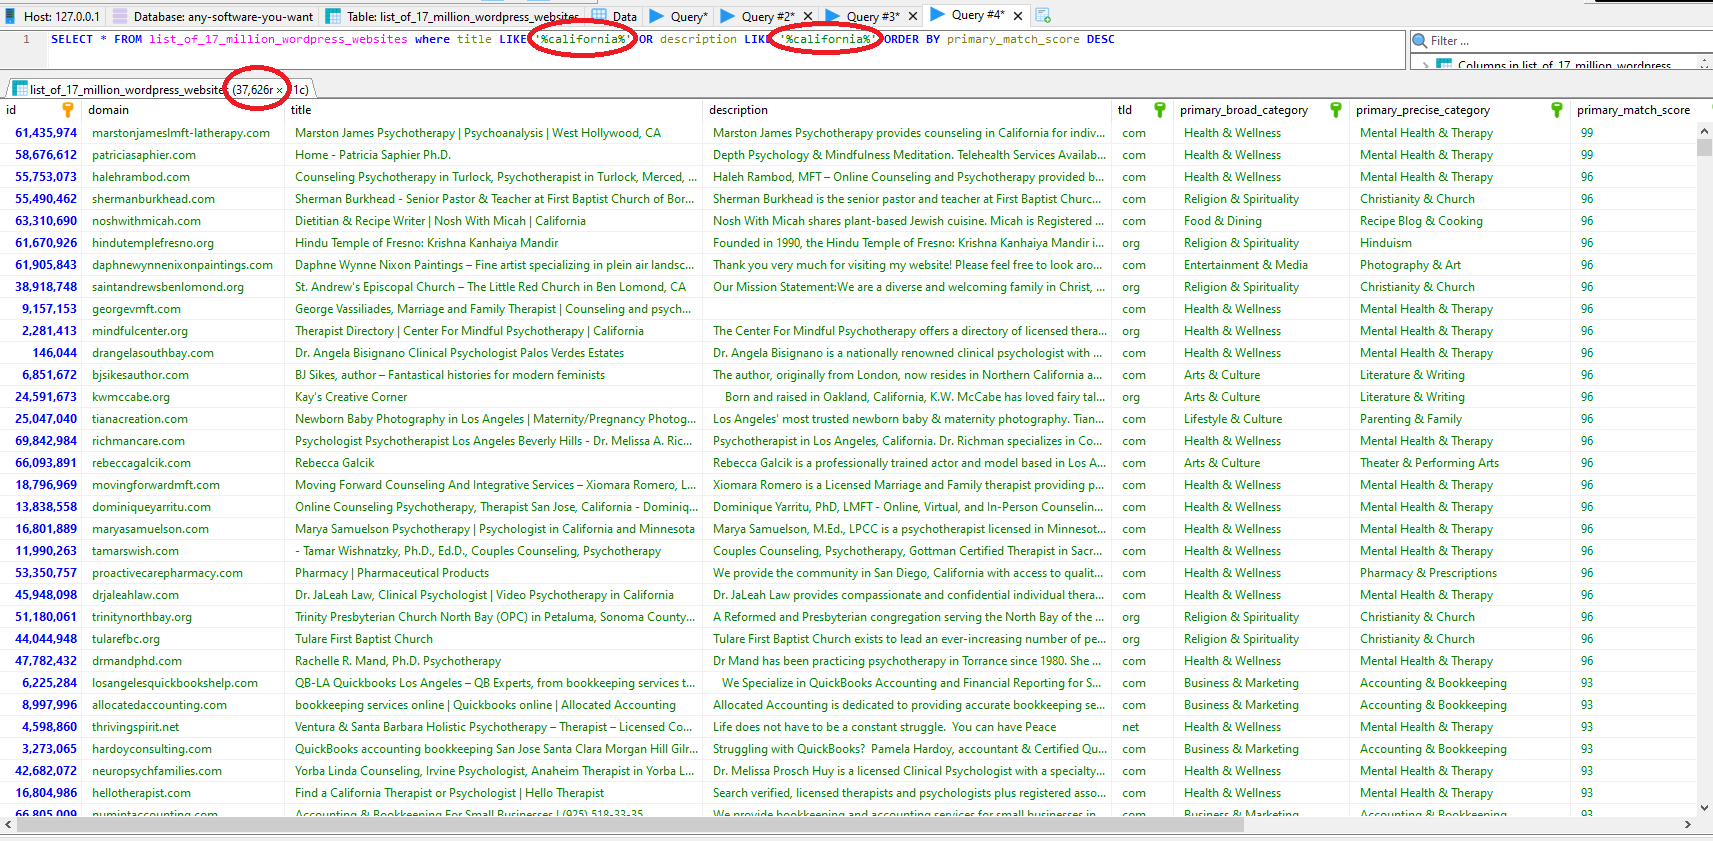Click the green key icon in primary_precise_category header
The width and height of the screenshot is (1713, 841).
[1557, 110]
